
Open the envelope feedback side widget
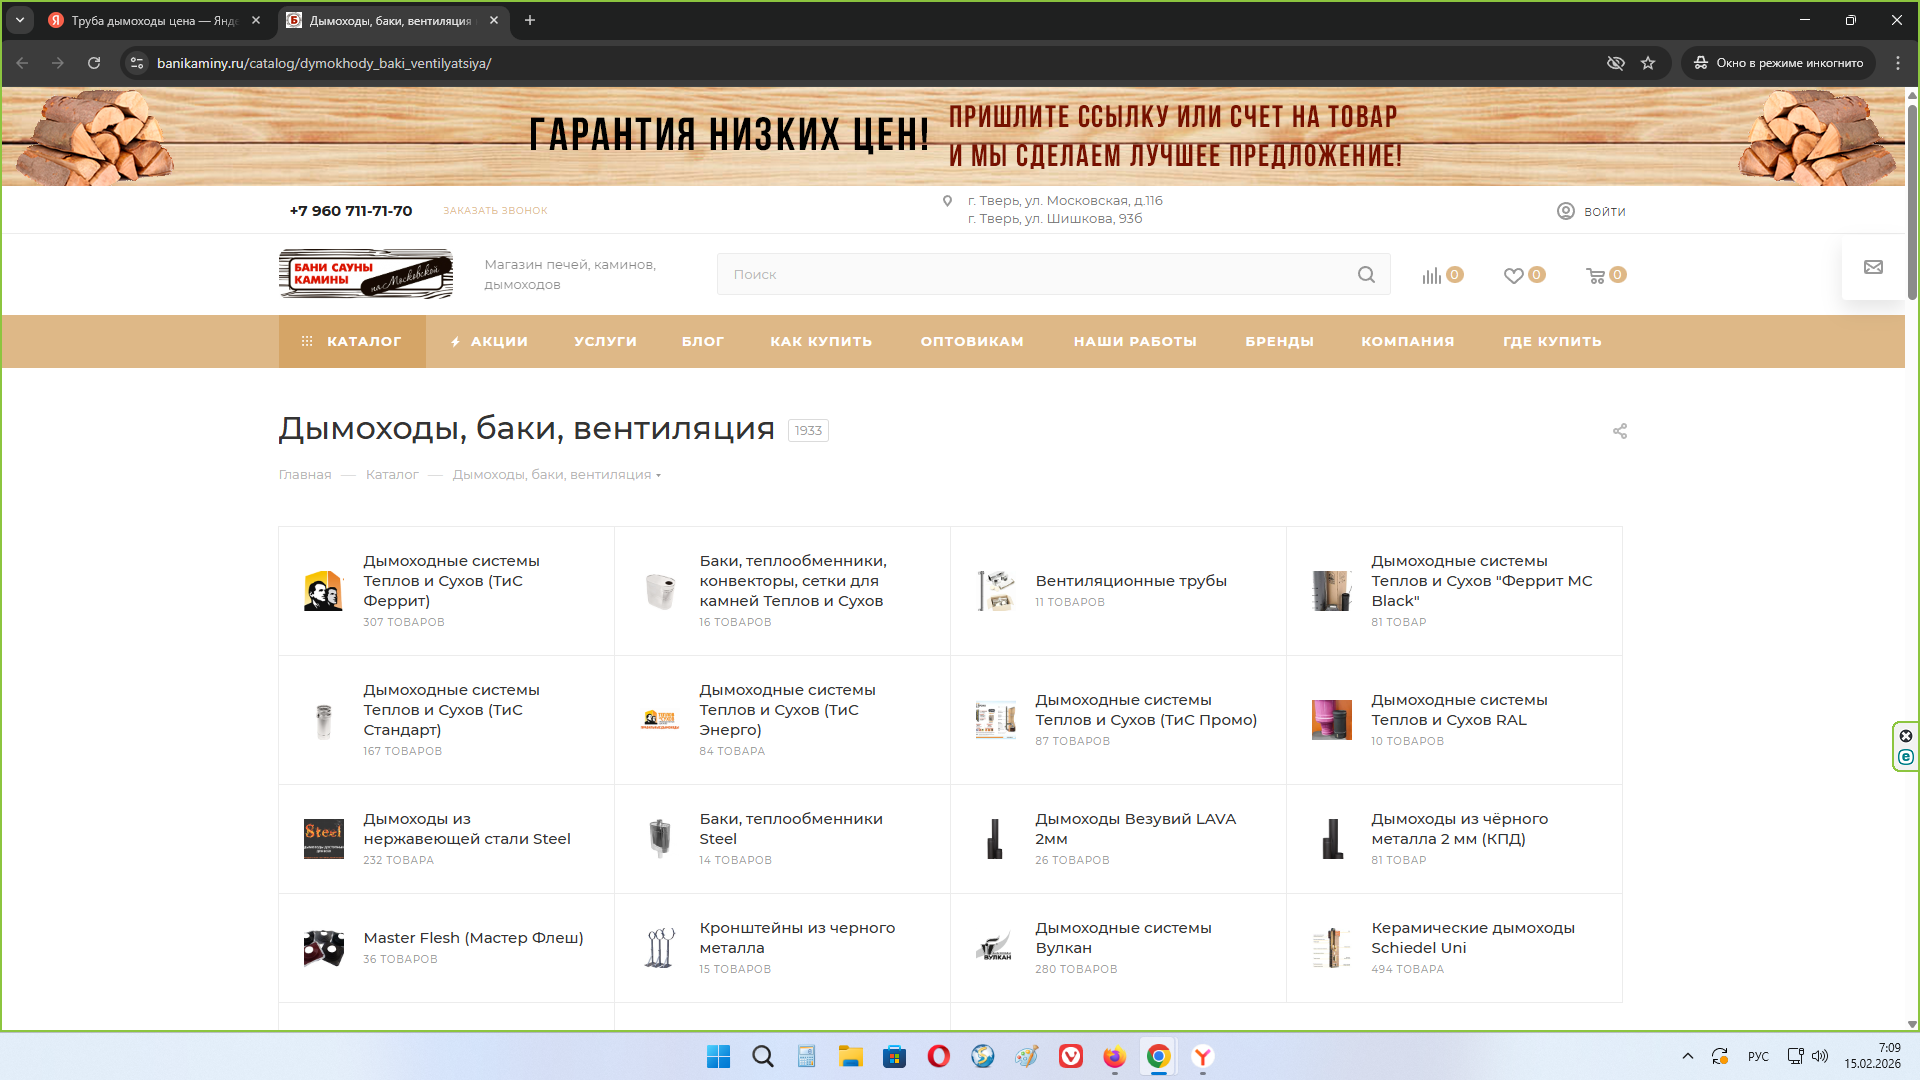1873,267
